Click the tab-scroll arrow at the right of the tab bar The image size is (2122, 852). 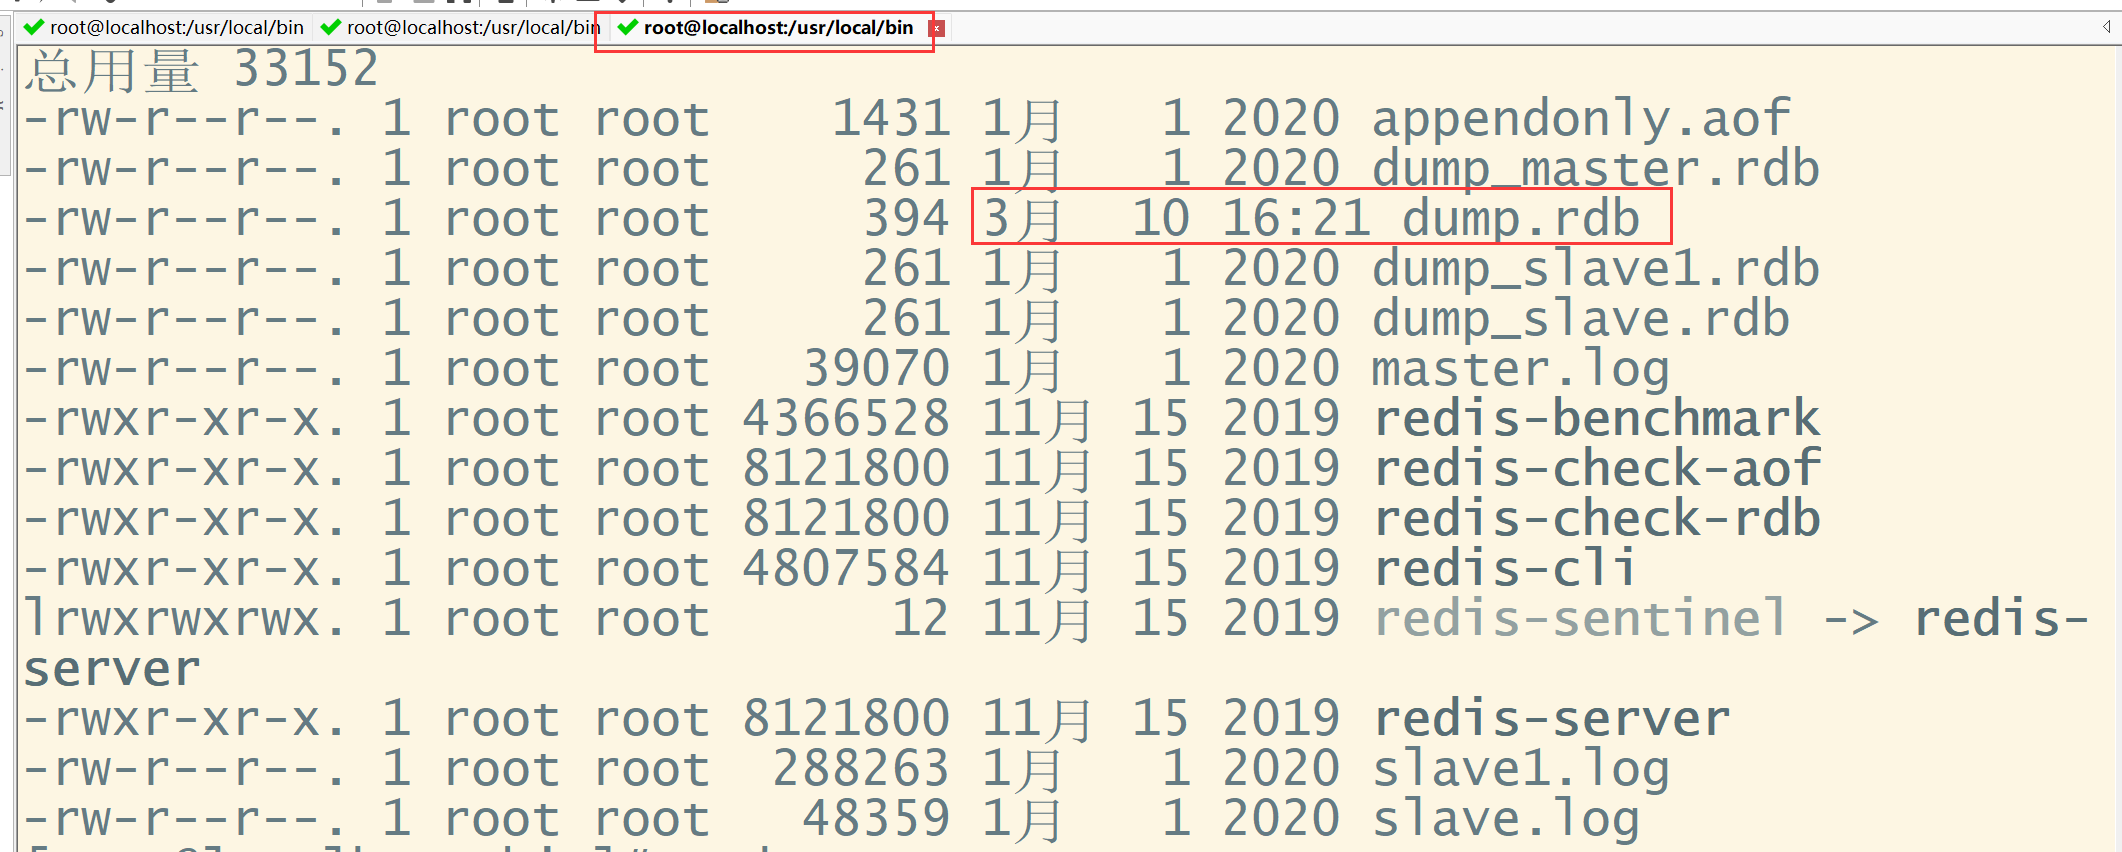point(2106,27)
